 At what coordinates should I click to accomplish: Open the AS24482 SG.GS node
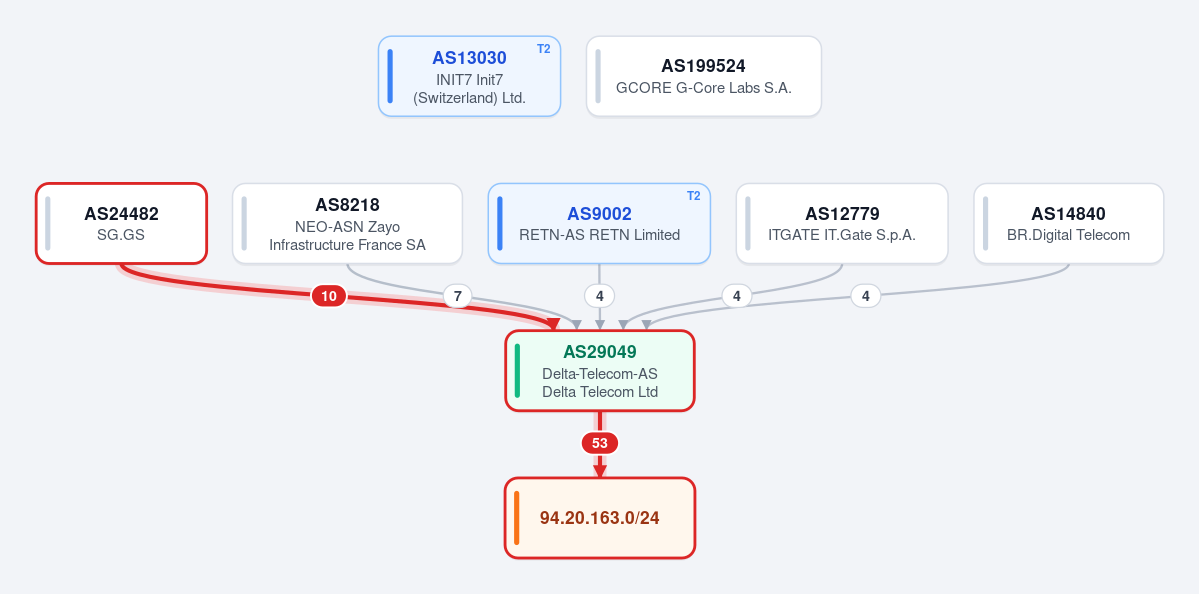122,223
